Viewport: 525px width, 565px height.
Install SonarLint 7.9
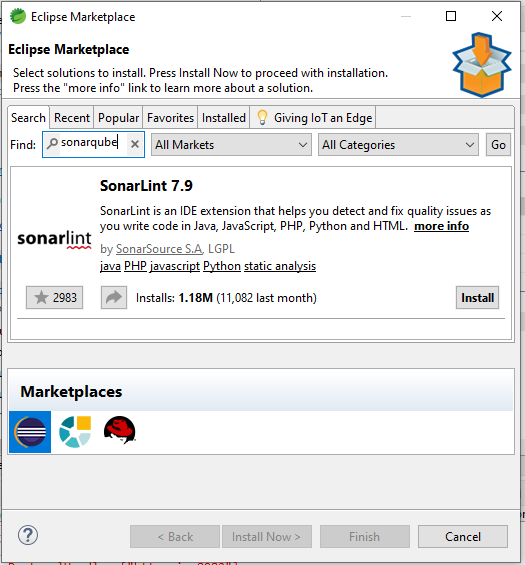(477, 298)
